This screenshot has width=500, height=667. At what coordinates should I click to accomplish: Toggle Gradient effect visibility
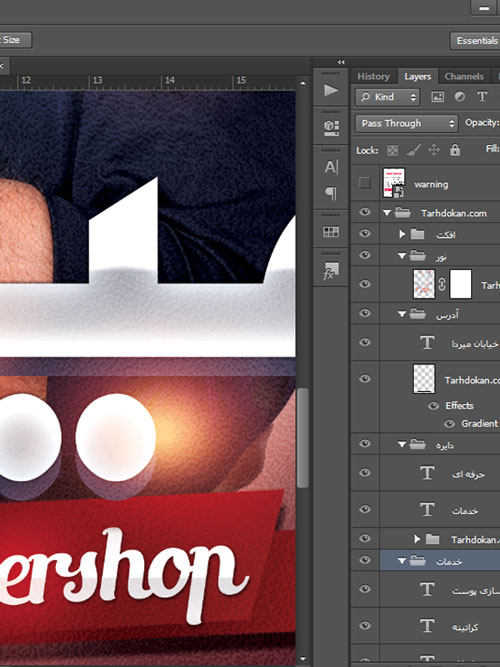click(x=449, y=424)
